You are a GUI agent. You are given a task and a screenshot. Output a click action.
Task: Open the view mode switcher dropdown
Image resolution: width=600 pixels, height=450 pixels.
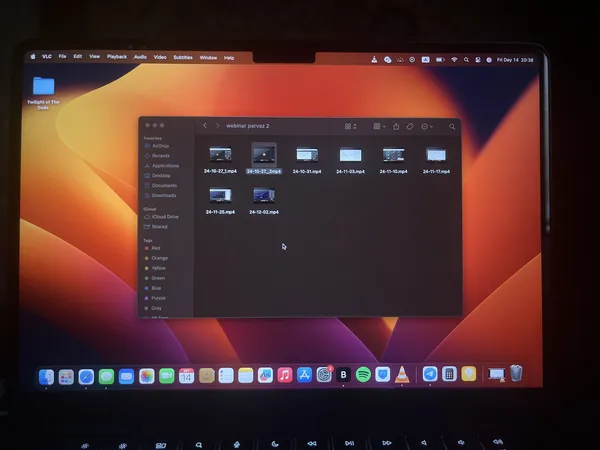(x=351, y=127)
